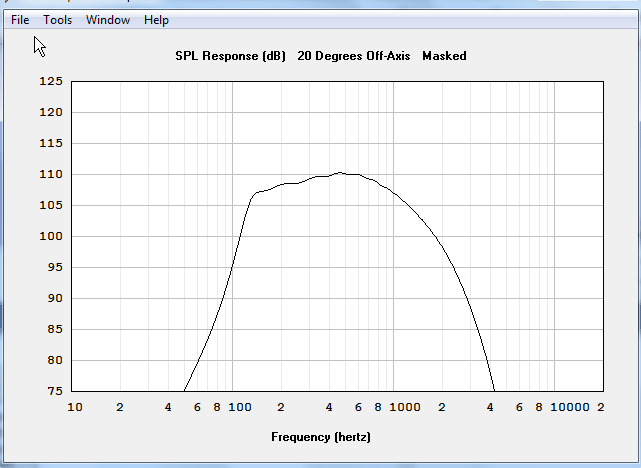Viewport: 641px width, 468px height.
Task: Click the 95 value on the dB axis
Action: point(55,267)
